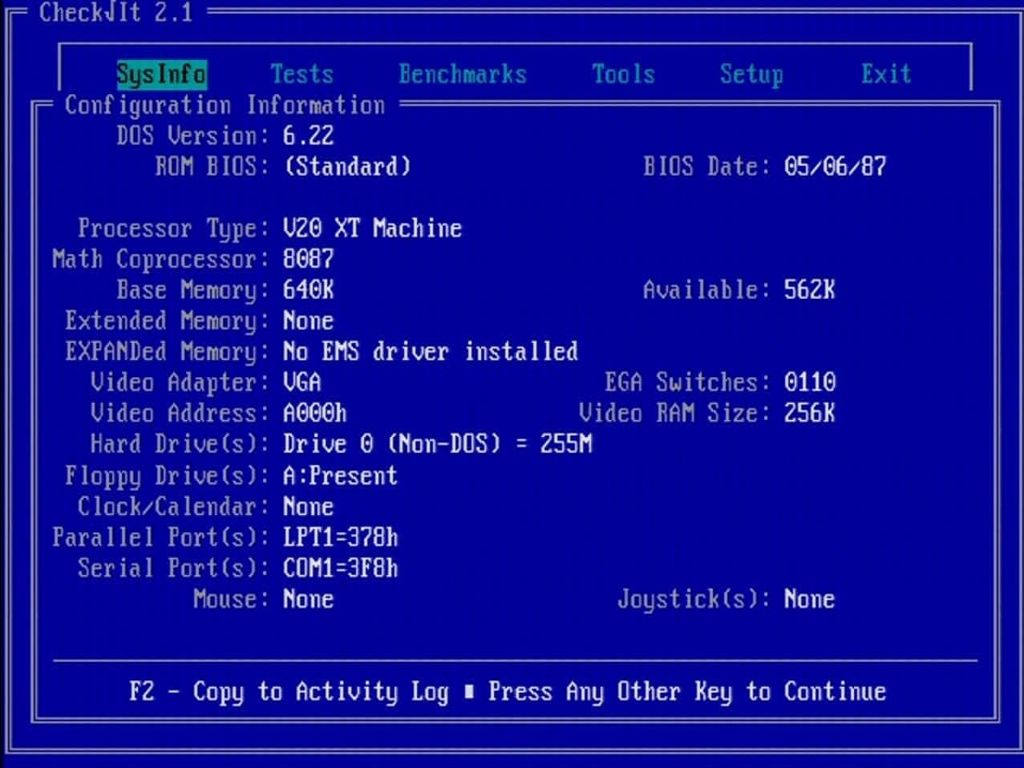Image resolution: width=1024 pixels, height=768 pixels.
Task: Click the Floppy Drive(s) label
Action: [x=167, y=475]
